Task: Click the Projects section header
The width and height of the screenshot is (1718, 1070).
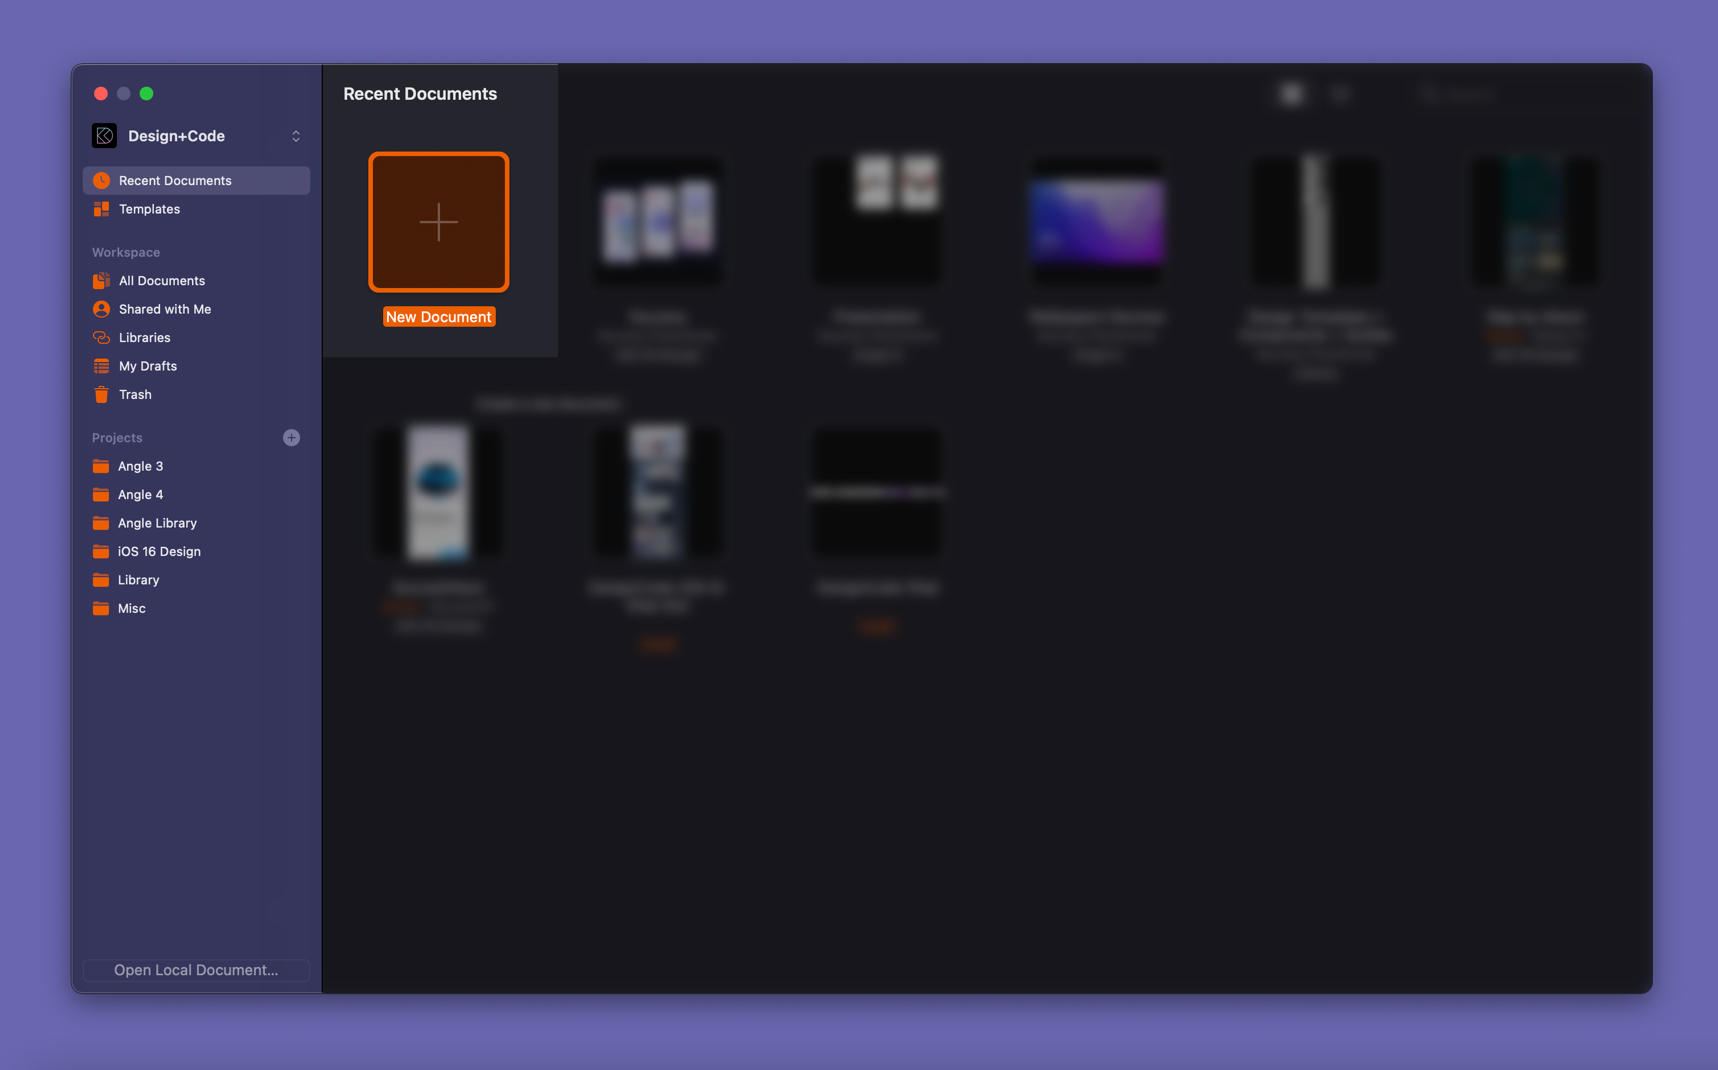Action: (x=117, y=438)
